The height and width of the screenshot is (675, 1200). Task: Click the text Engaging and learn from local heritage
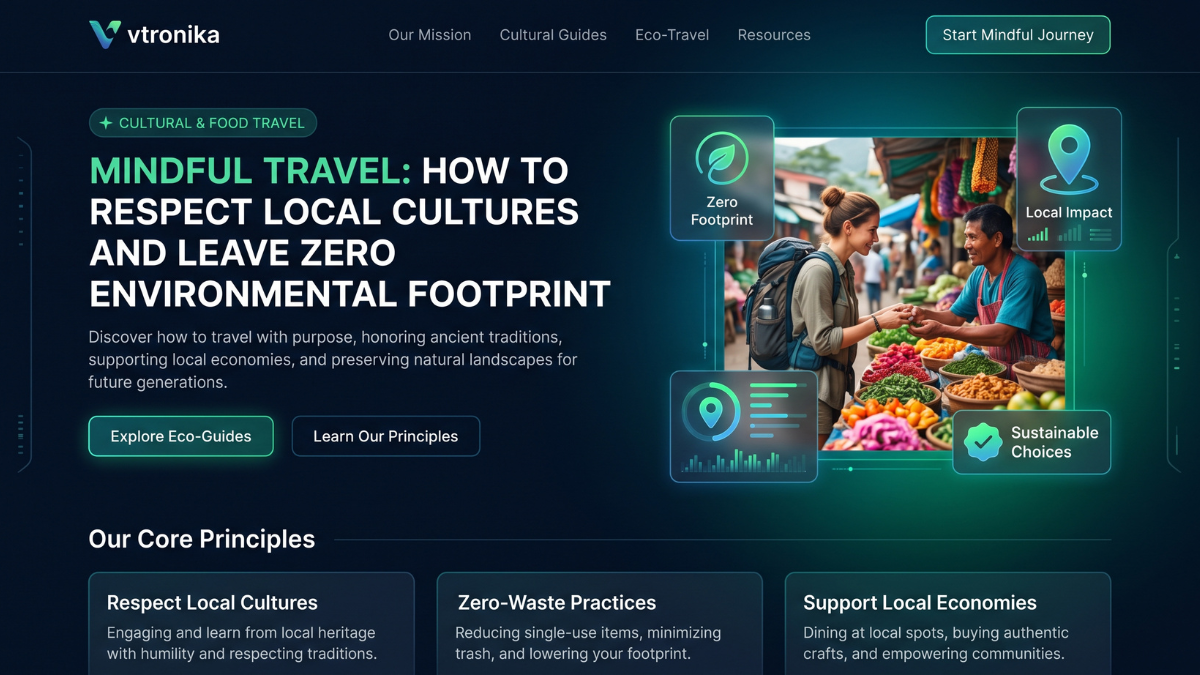pyautogui.click(x=242, y=644)
